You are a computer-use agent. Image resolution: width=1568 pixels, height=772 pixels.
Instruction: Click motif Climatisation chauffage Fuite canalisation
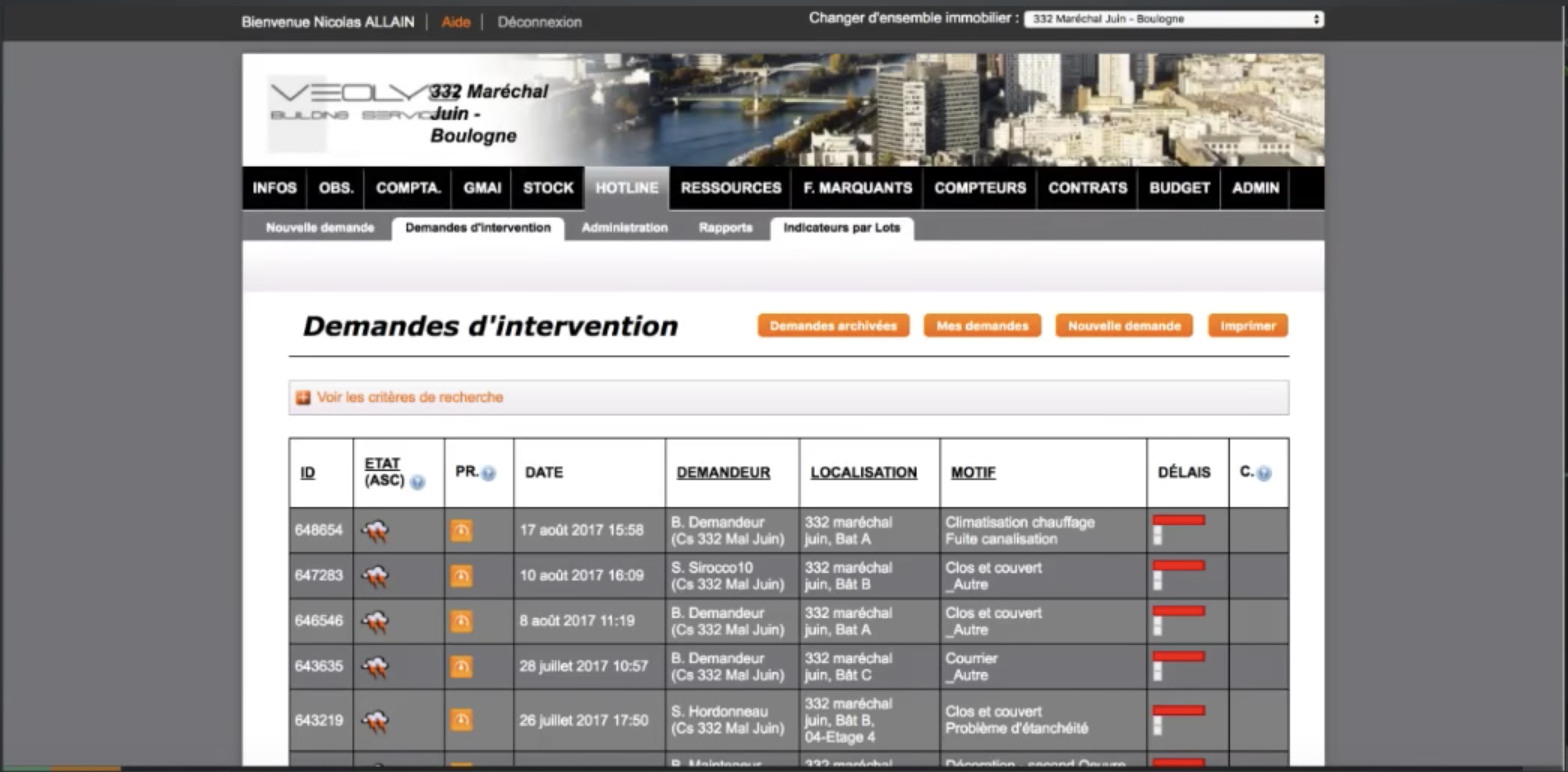1020,530
